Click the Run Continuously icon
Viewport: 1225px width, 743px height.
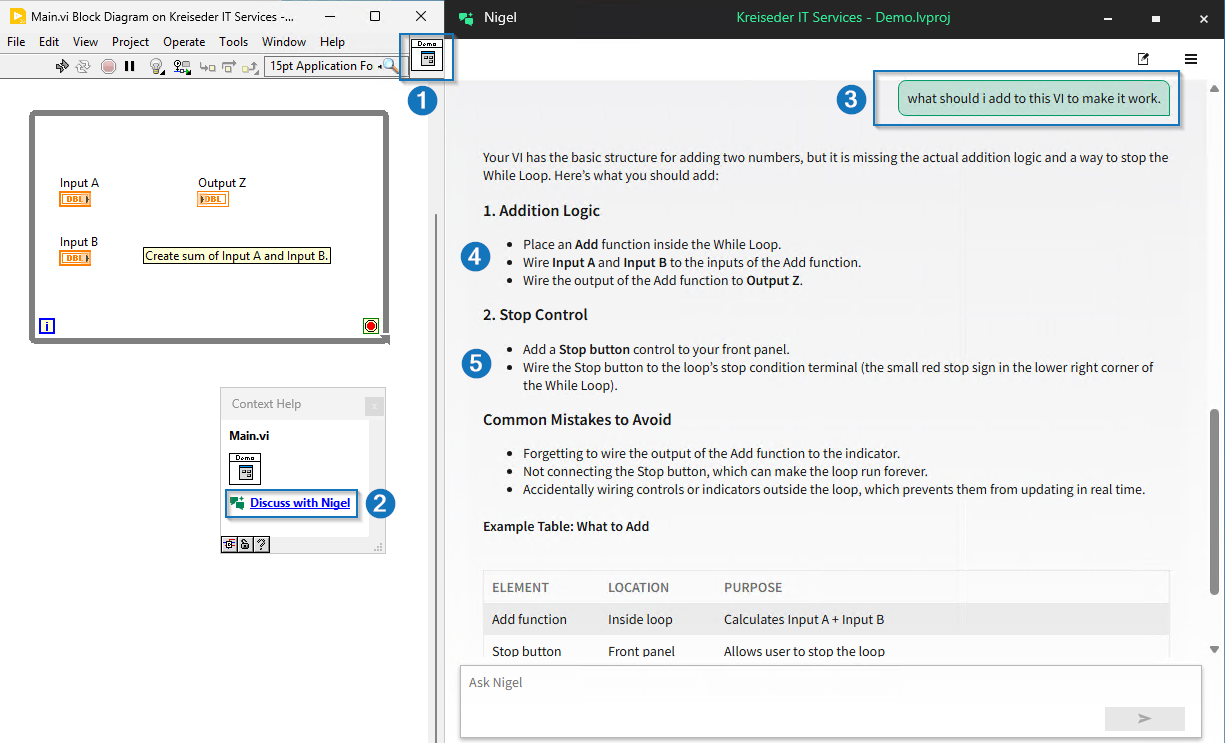[x=83, y=66]
